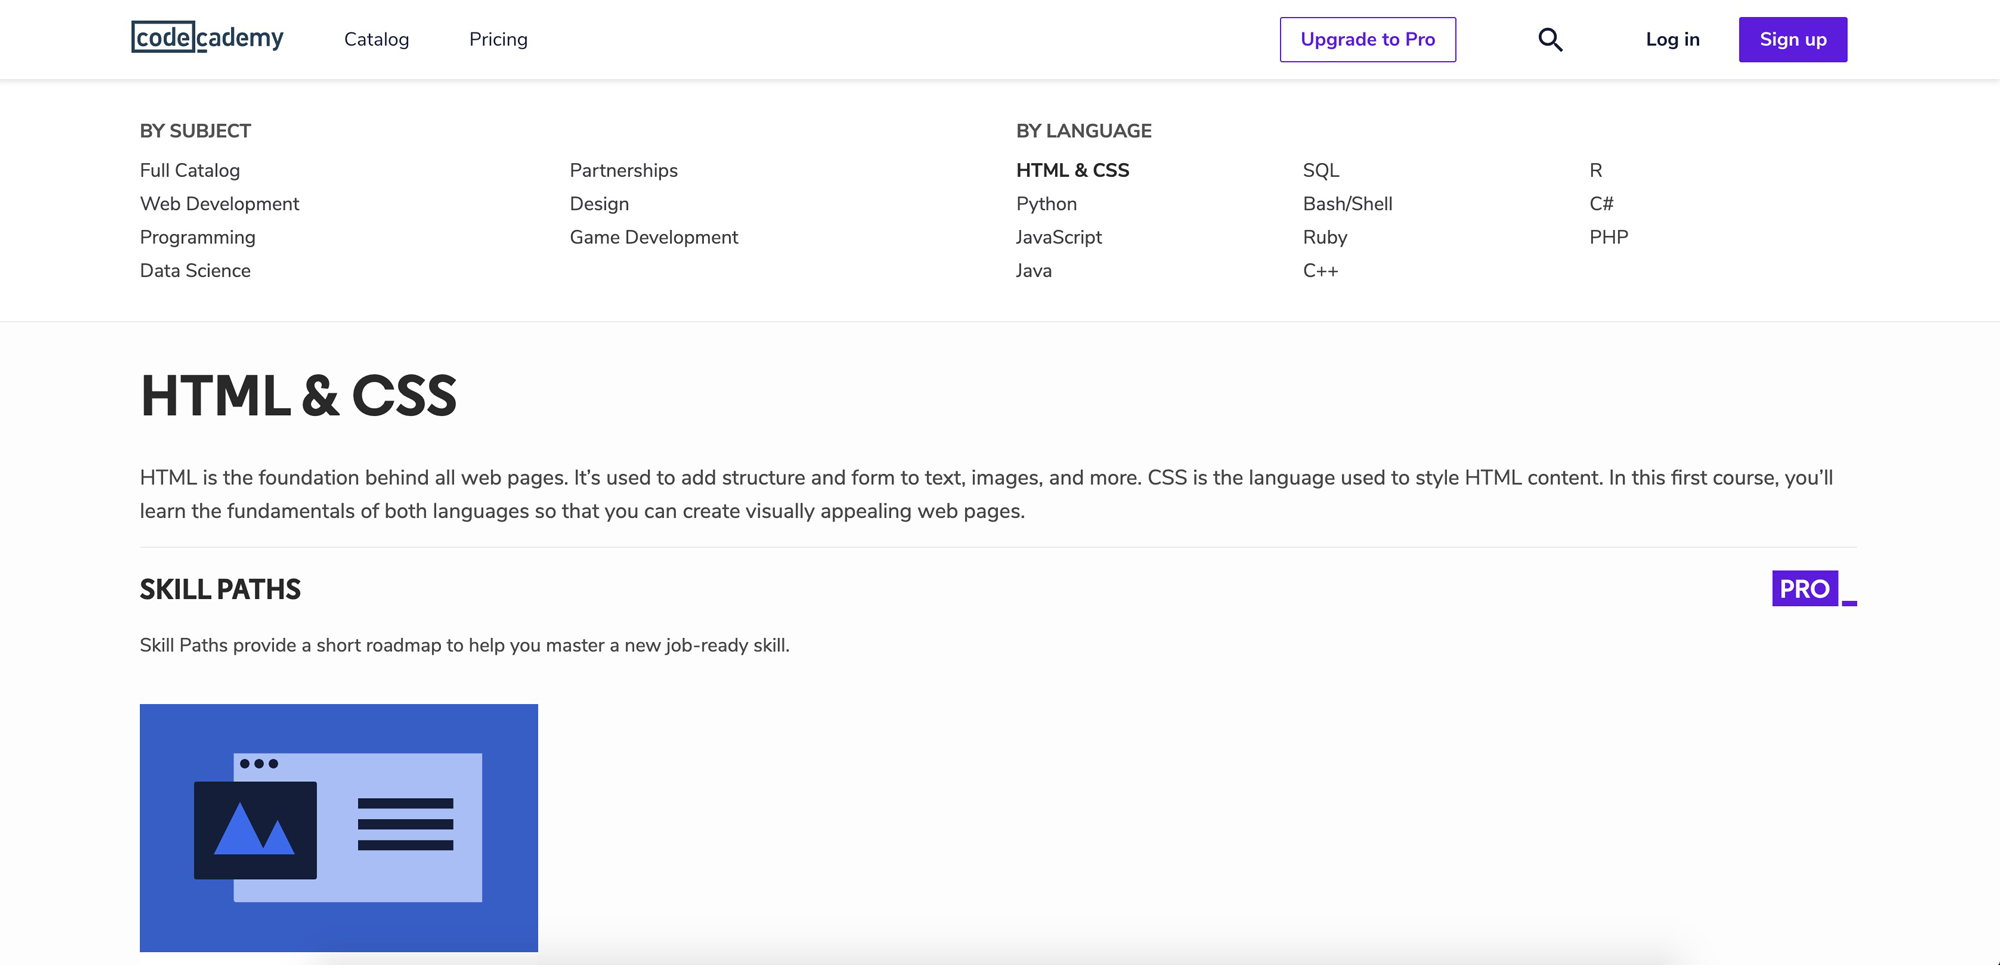Choose the C++ language
Image resolution: width=2000 pixels, height=965 pixels.
click(1320, 271)
